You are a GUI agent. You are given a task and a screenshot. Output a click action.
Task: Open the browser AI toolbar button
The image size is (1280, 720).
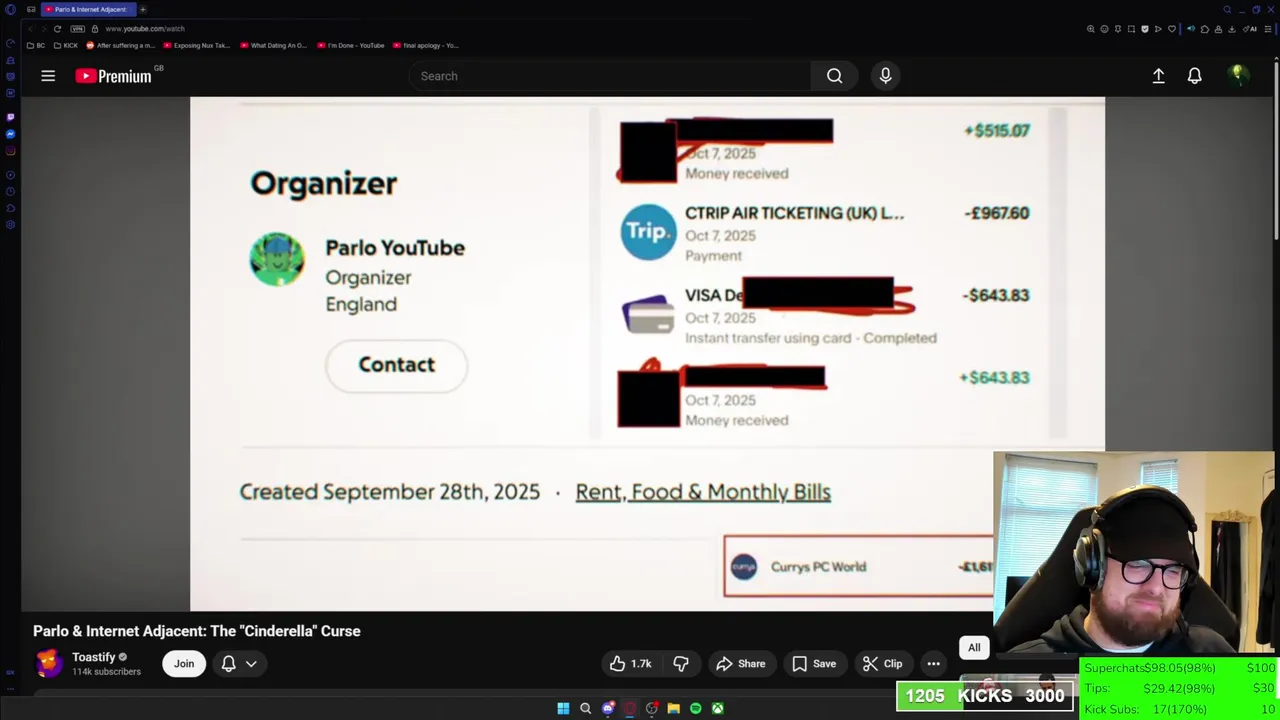[1250, 29]
